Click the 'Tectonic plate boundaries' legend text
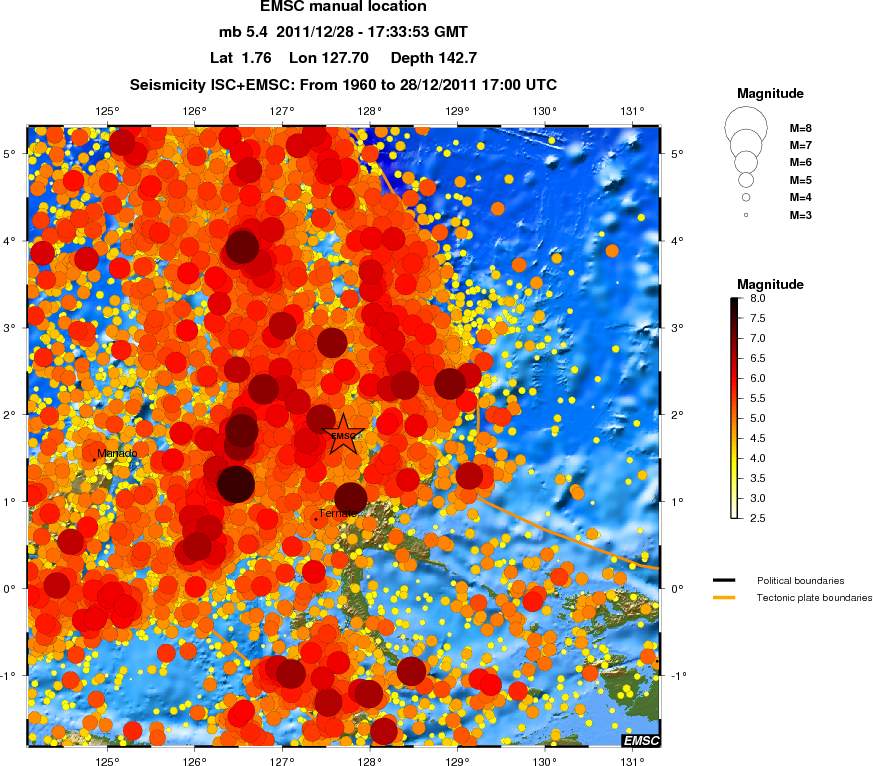 (x=814, y=598)
